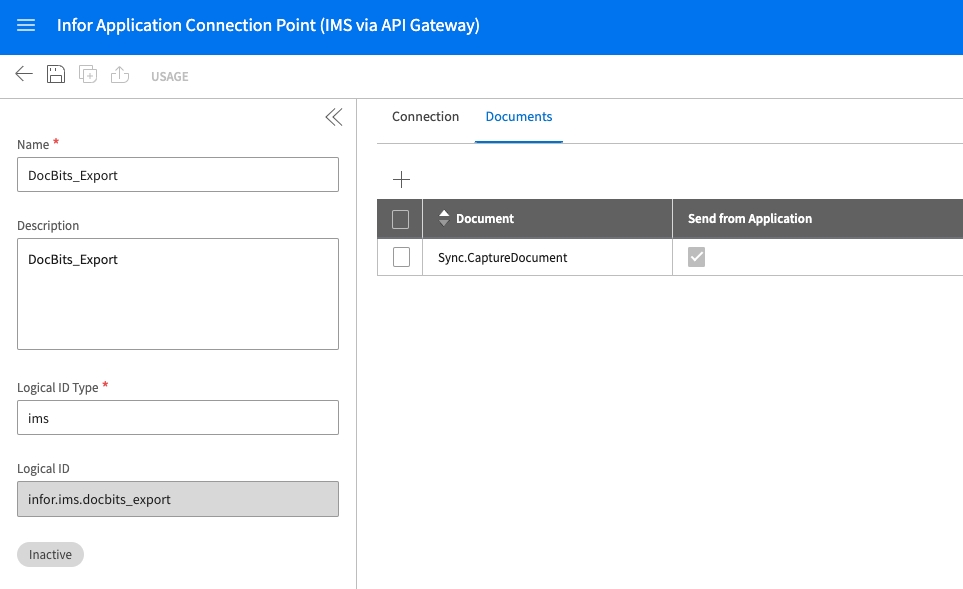Add a new document with plus icon
Image resolution: width=963 pixels, height=589 pixels.
tap(401, 180)
